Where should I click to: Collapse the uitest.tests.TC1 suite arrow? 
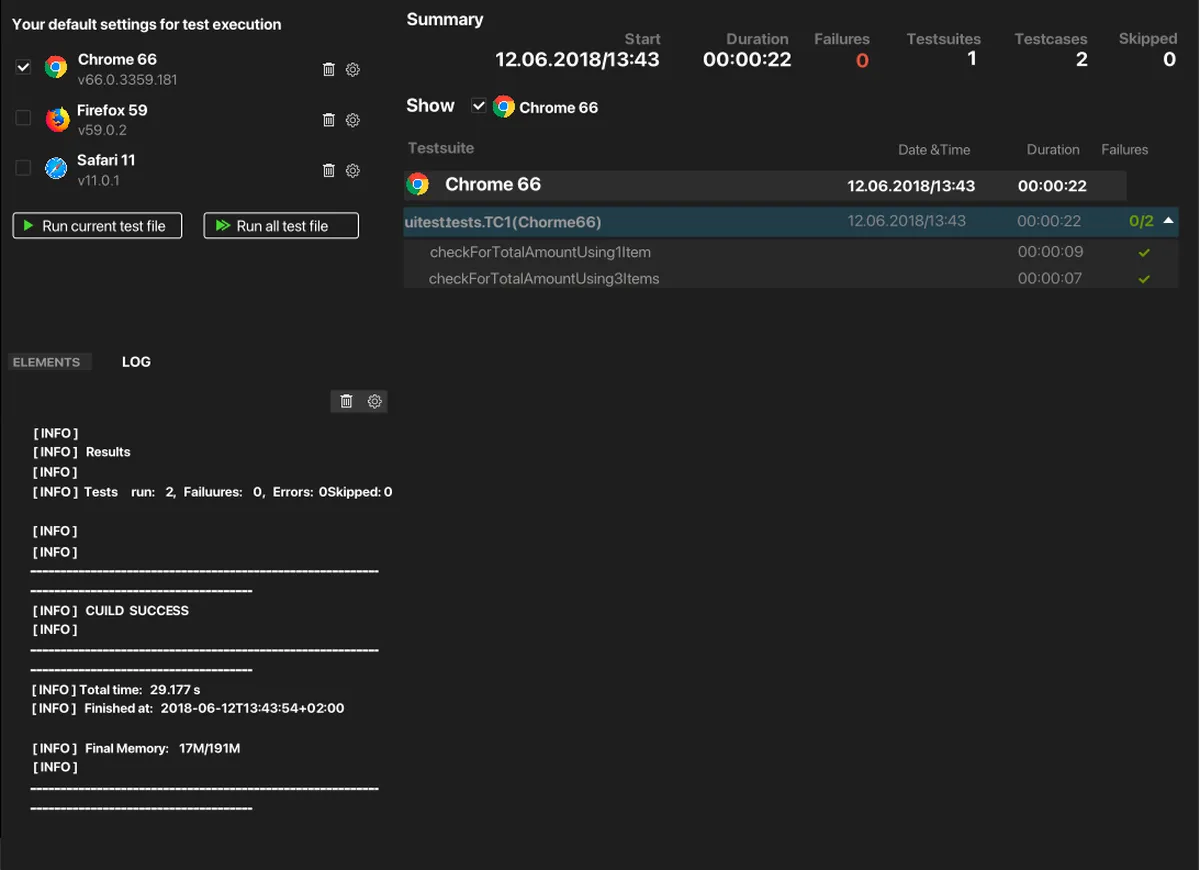click(1168, 221)
